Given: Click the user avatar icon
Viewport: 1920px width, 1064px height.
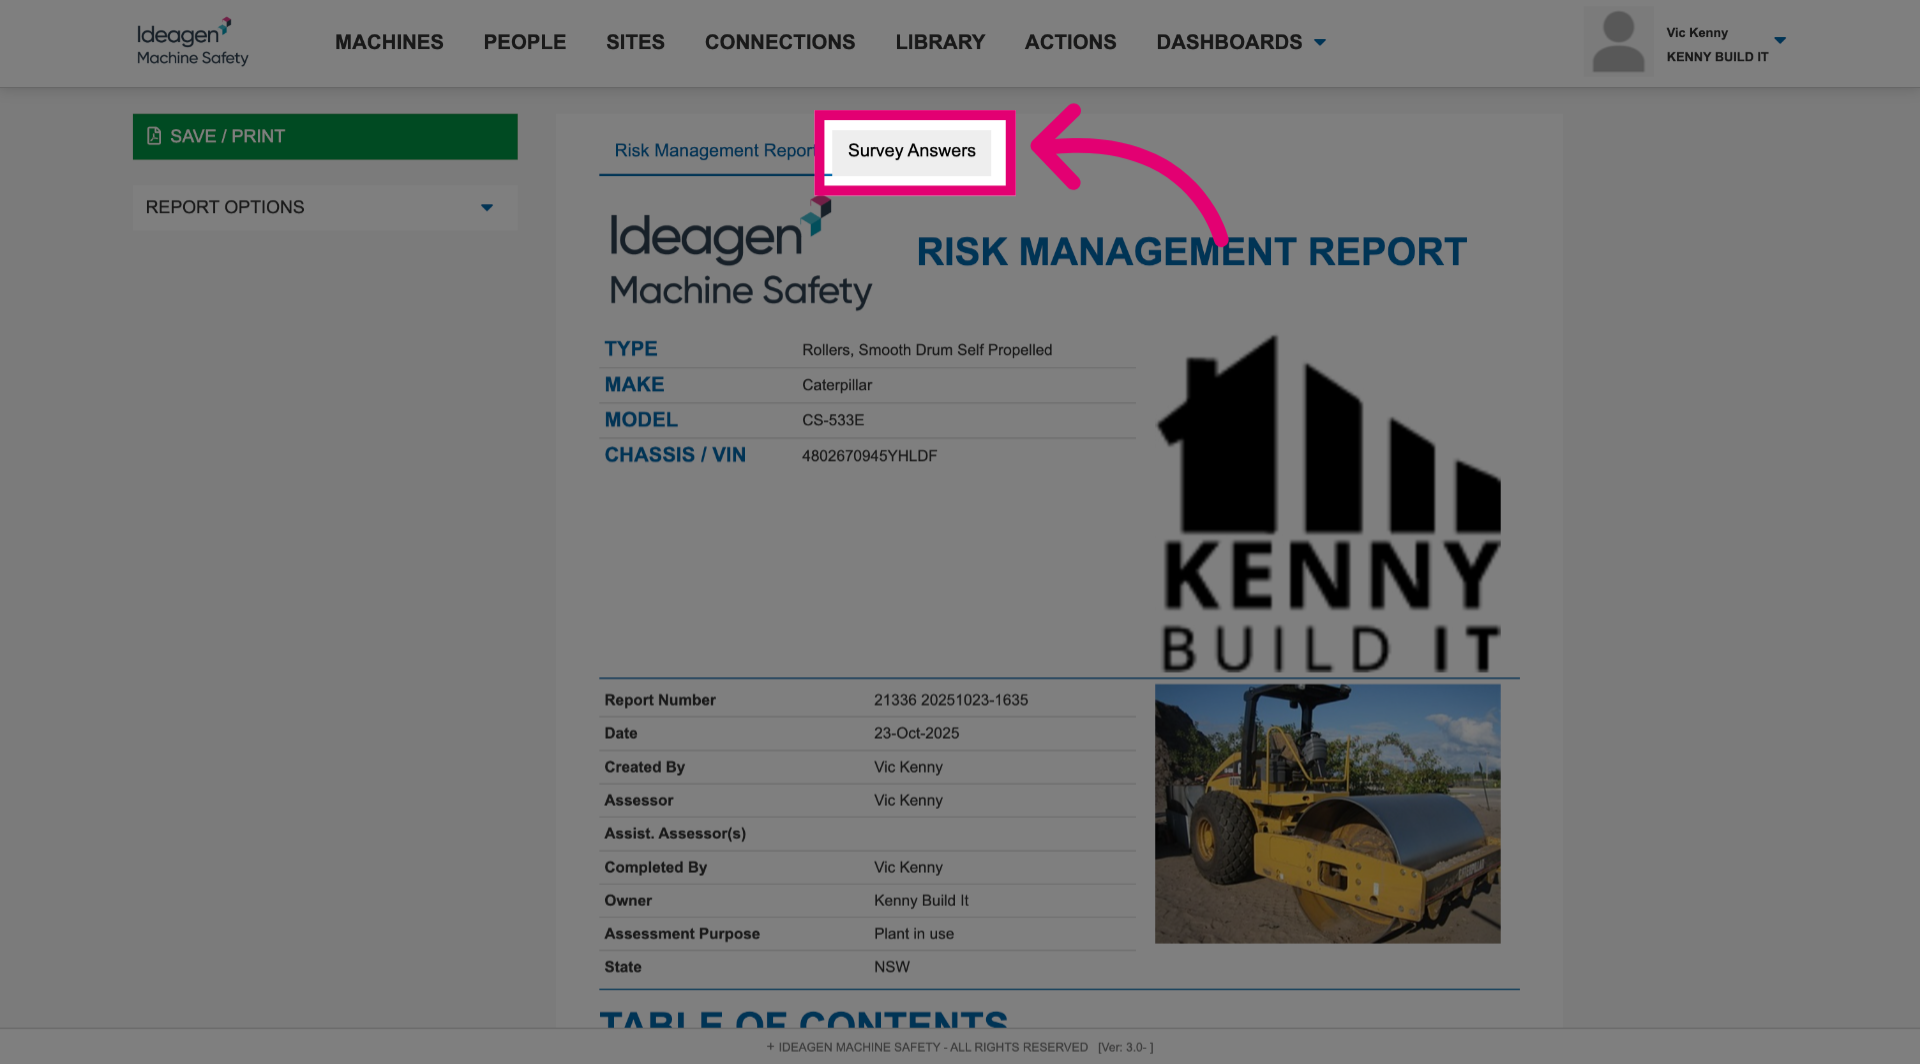Looking at the screenshot, I should coord(1618,42).
